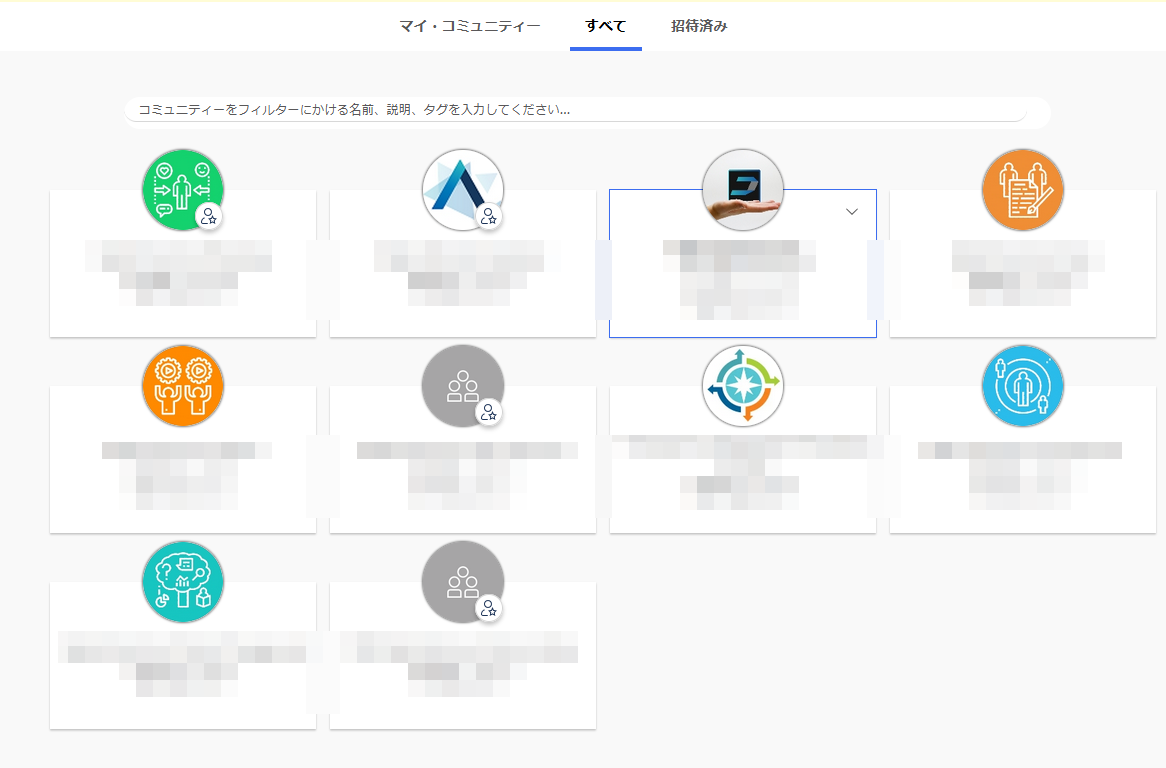Open the teal brain analytics community icon
Screen dimensions: 1166x768
[183, 581]
